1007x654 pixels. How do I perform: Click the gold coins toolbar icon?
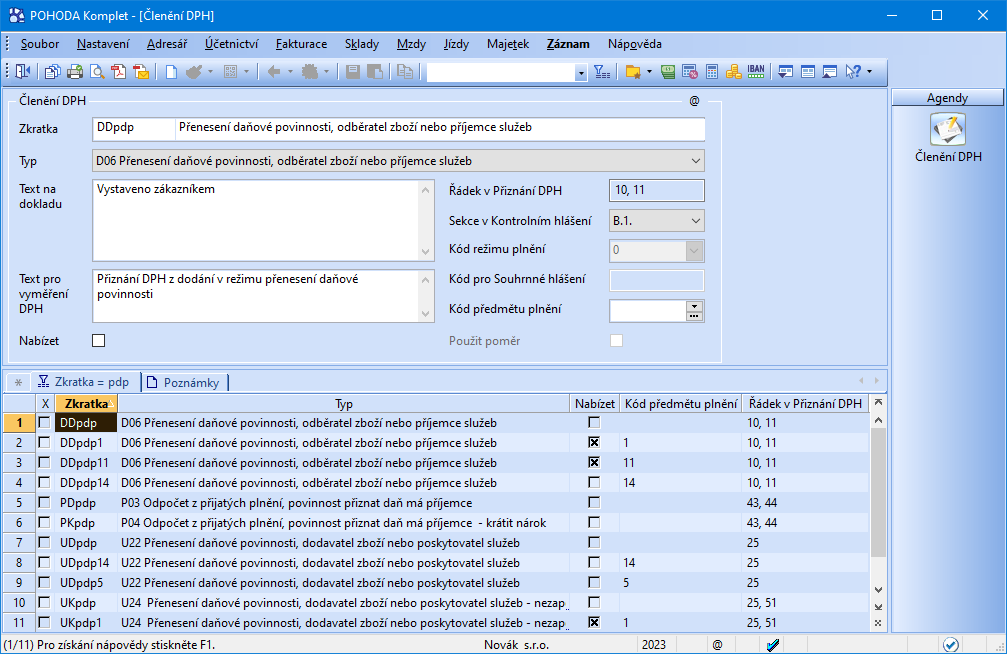[733, 71]
